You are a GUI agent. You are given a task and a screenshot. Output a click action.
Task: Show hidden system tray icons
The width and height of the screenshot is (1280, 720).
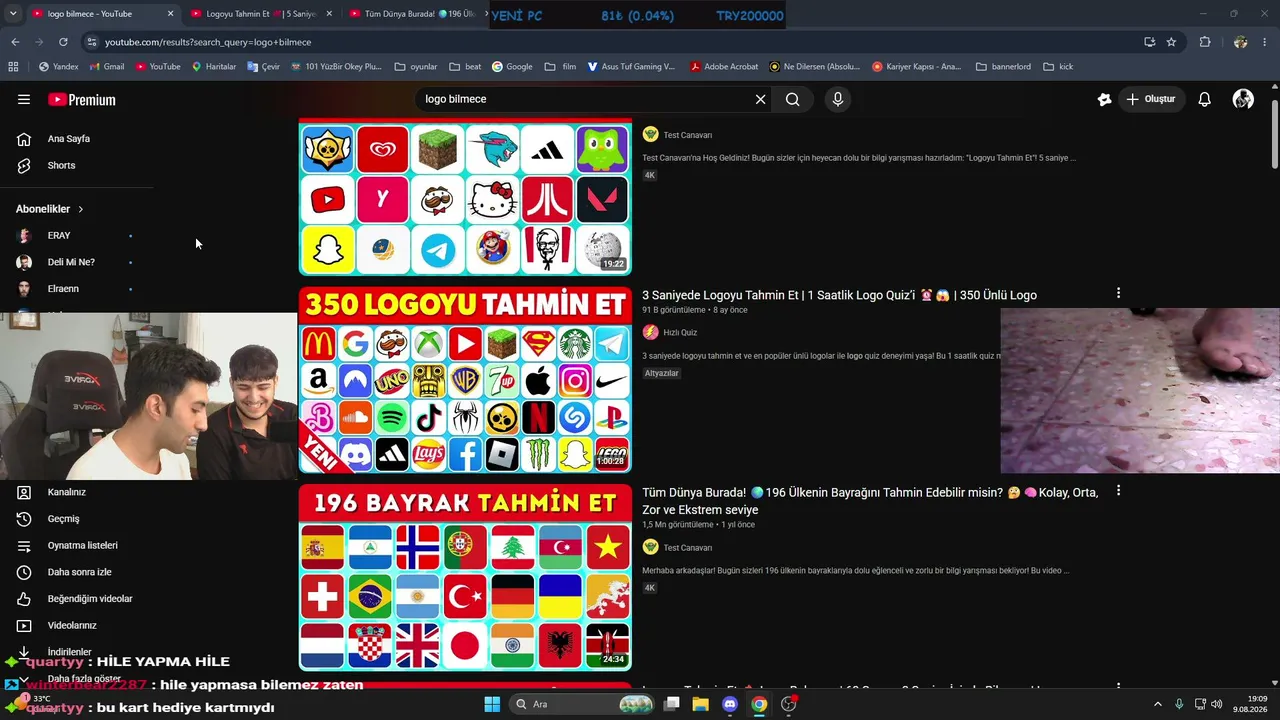tap(1158, 704)
